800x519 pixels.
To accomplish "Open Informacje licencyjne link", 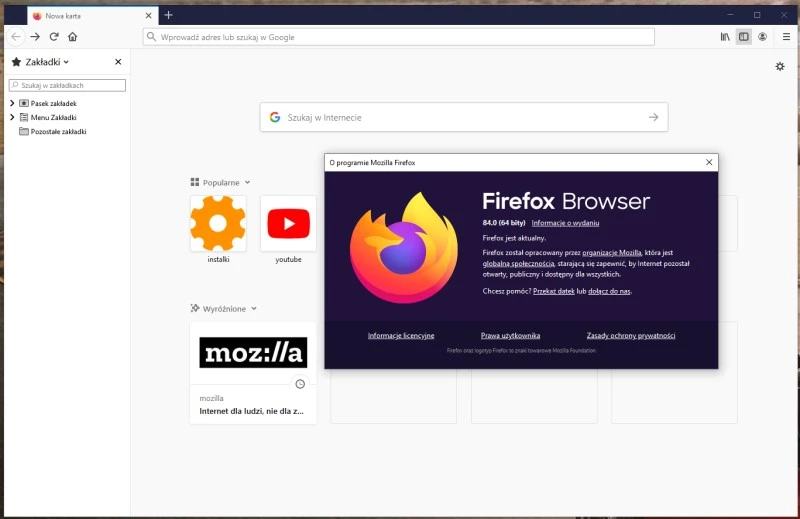I will click(x=401, y=335).
